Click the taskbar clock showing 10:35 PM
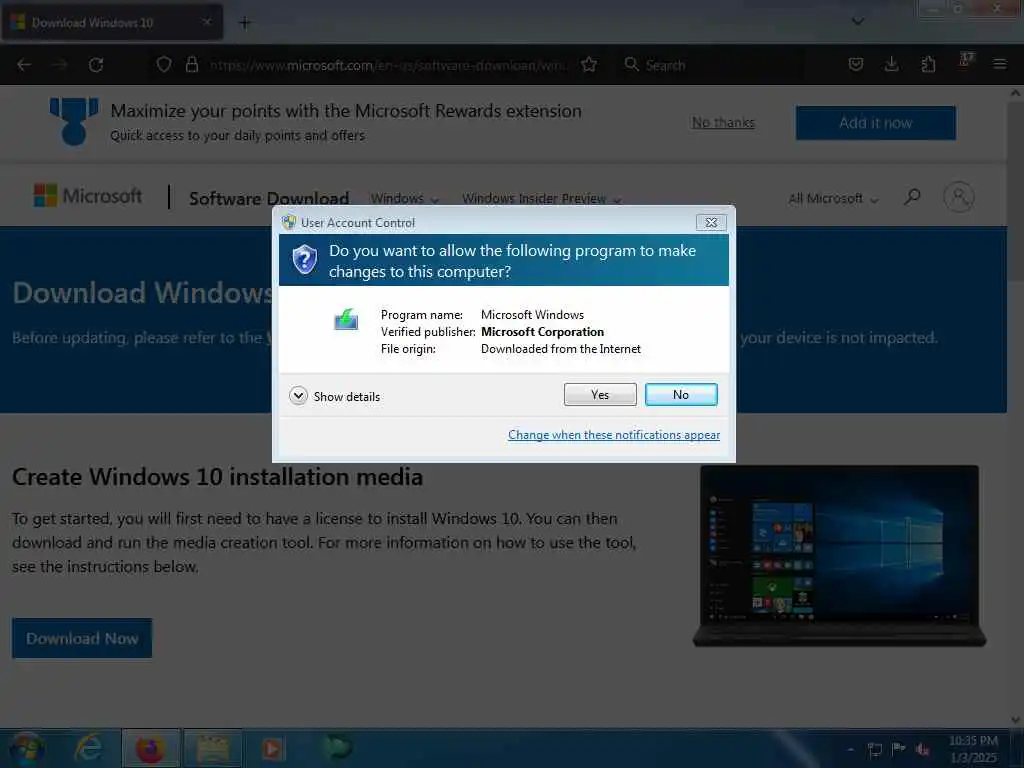1024x768 pixels. click(973, 749)
